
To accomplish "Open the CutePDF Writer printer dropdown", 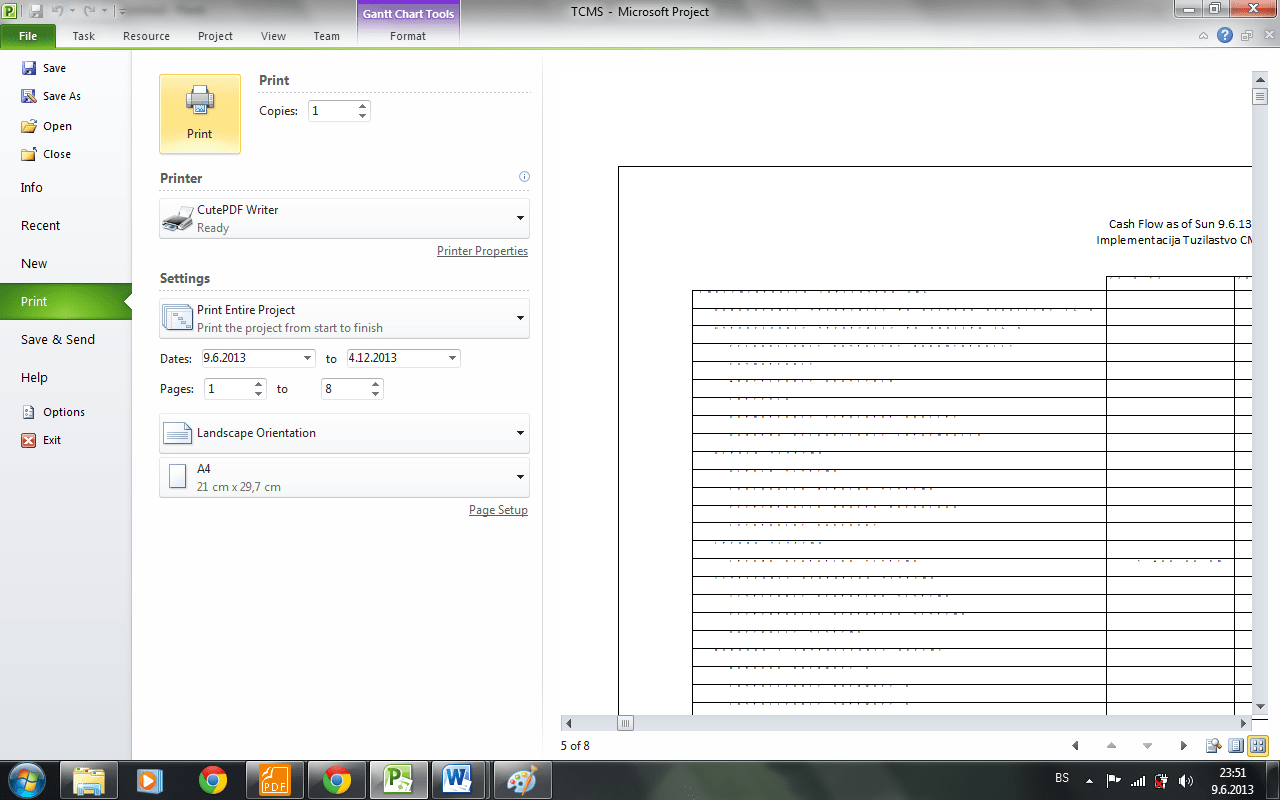I will point(520,218).
